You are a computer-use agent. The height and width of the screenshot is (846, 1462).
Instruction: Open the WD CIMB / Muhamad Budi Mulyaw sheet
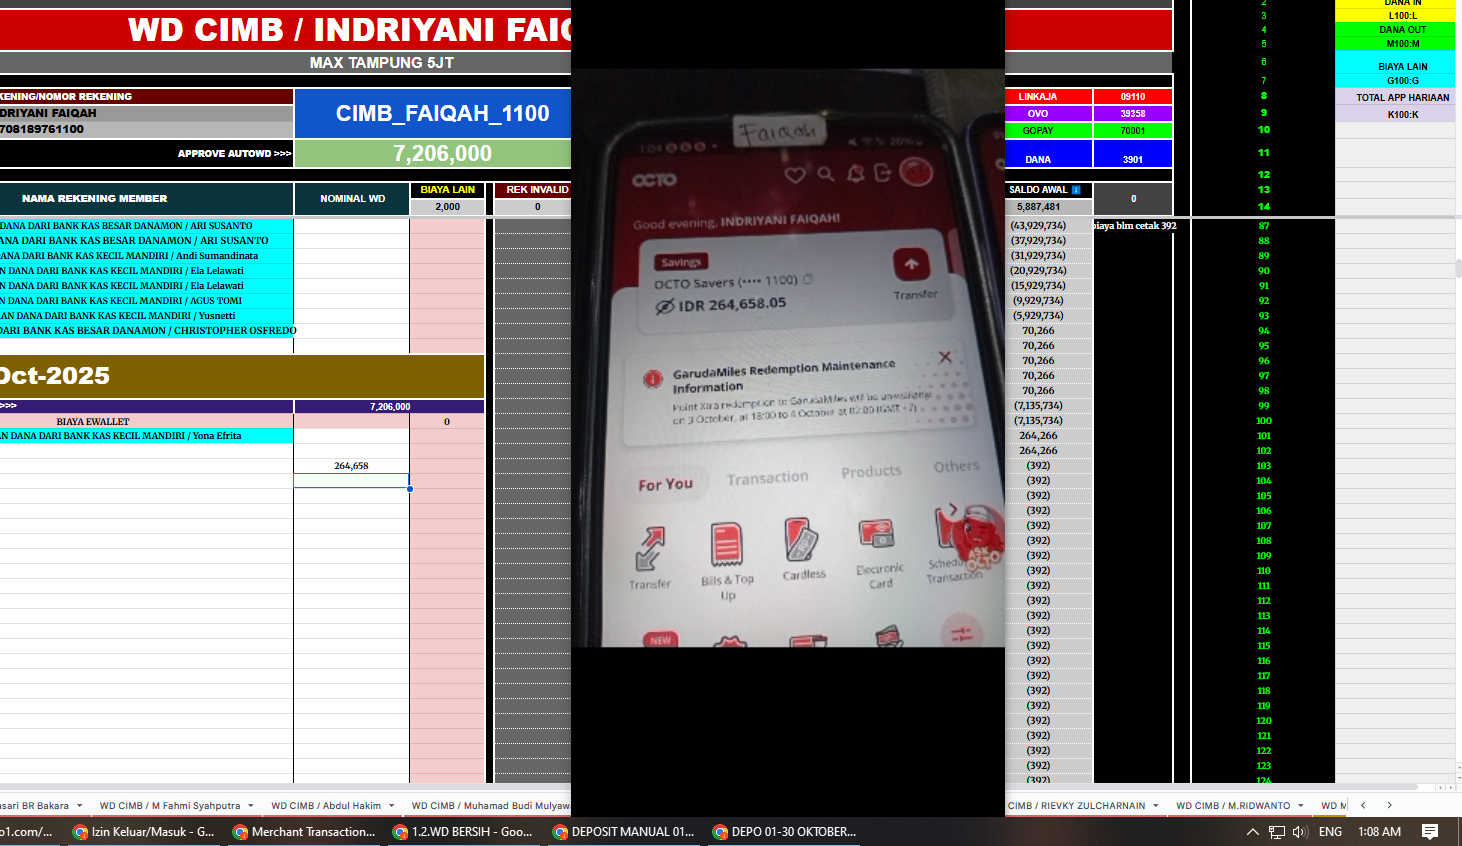tap(491, 805)
